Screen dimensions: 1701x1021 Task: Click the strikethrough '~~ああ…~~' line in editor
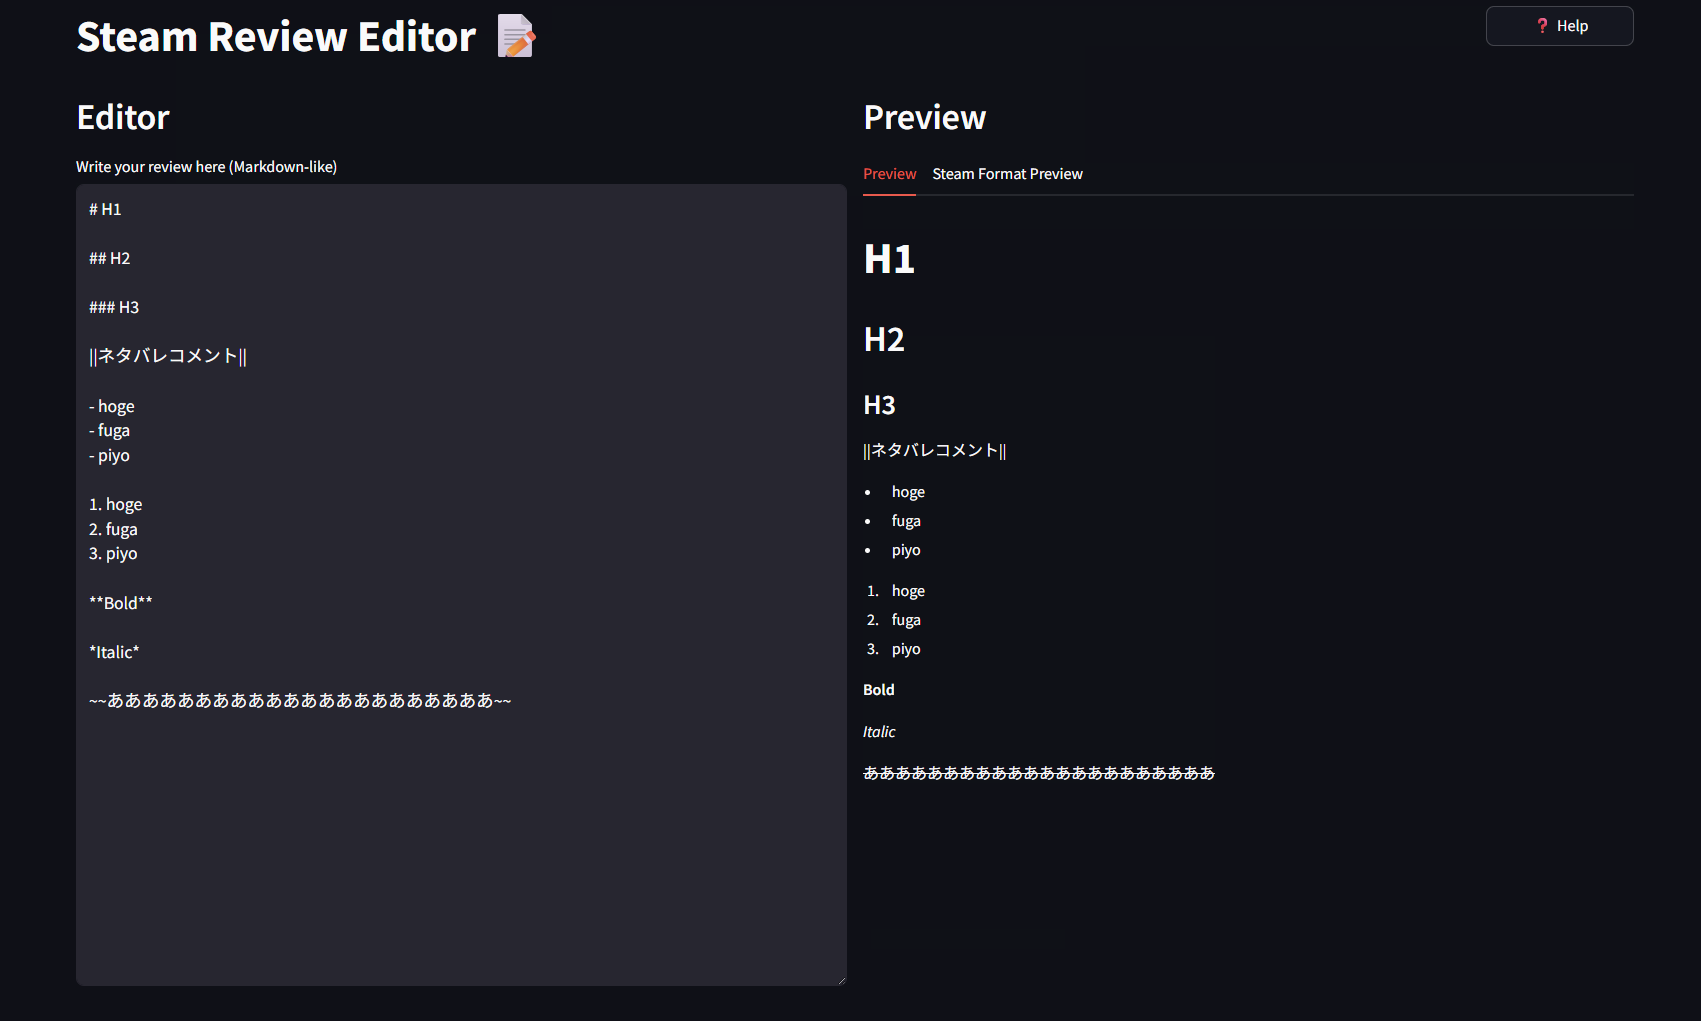pos(300,701)
